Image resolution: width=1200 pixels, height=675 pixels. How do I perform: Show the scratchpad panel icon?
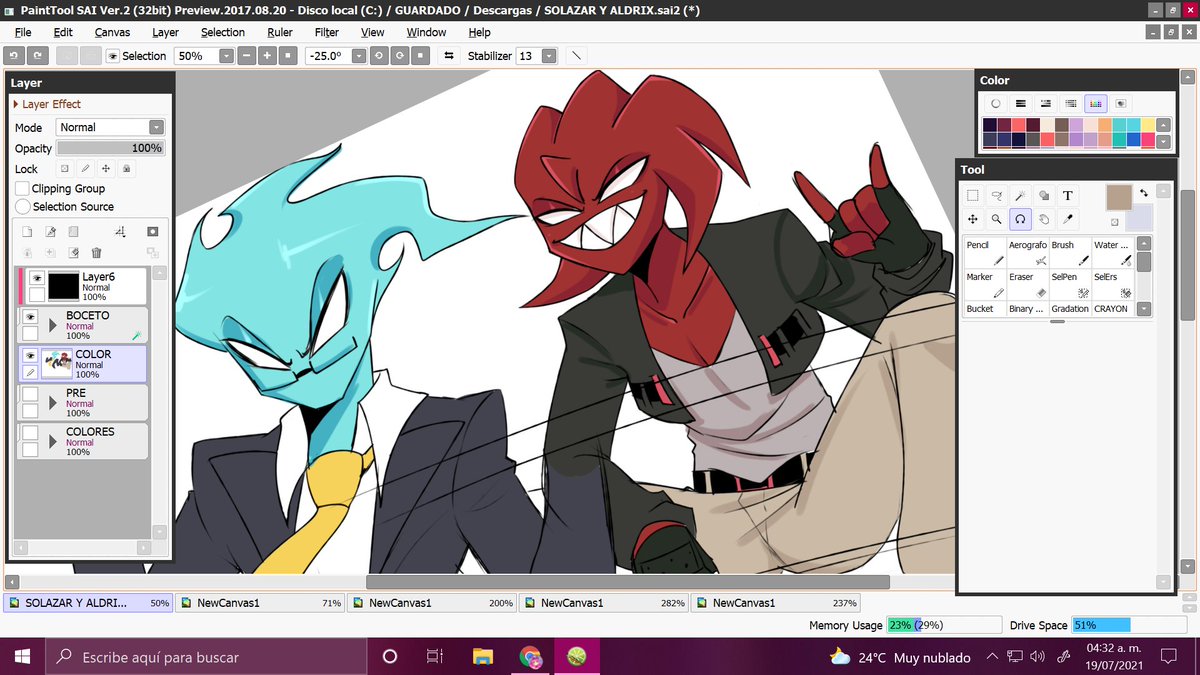coord(1121,103)
